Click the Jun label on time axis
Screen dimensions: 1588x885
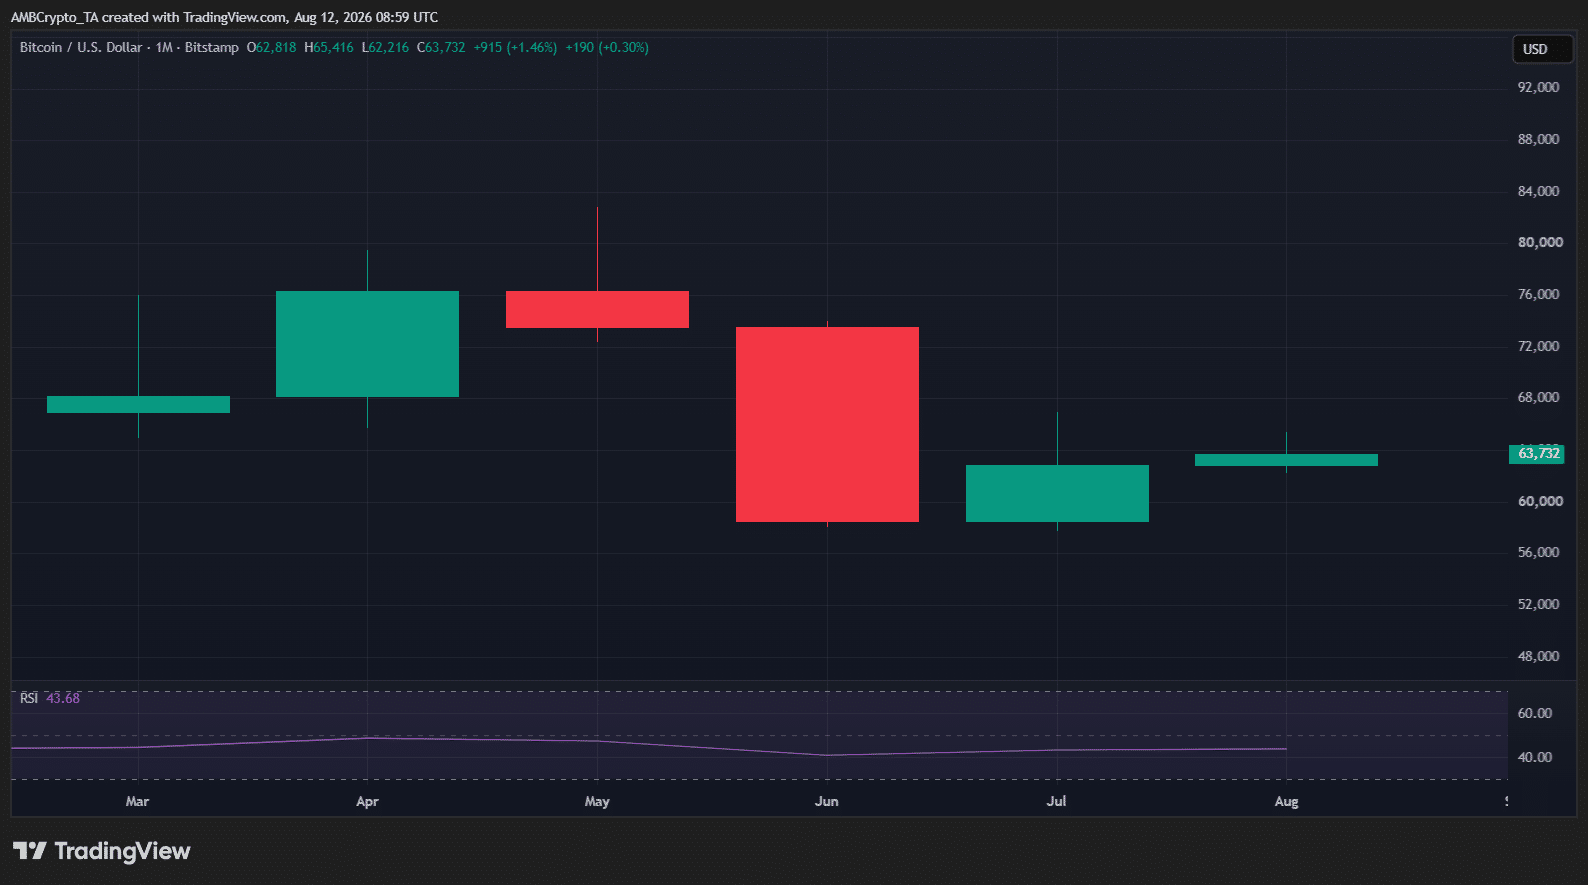tap(827, 801)
